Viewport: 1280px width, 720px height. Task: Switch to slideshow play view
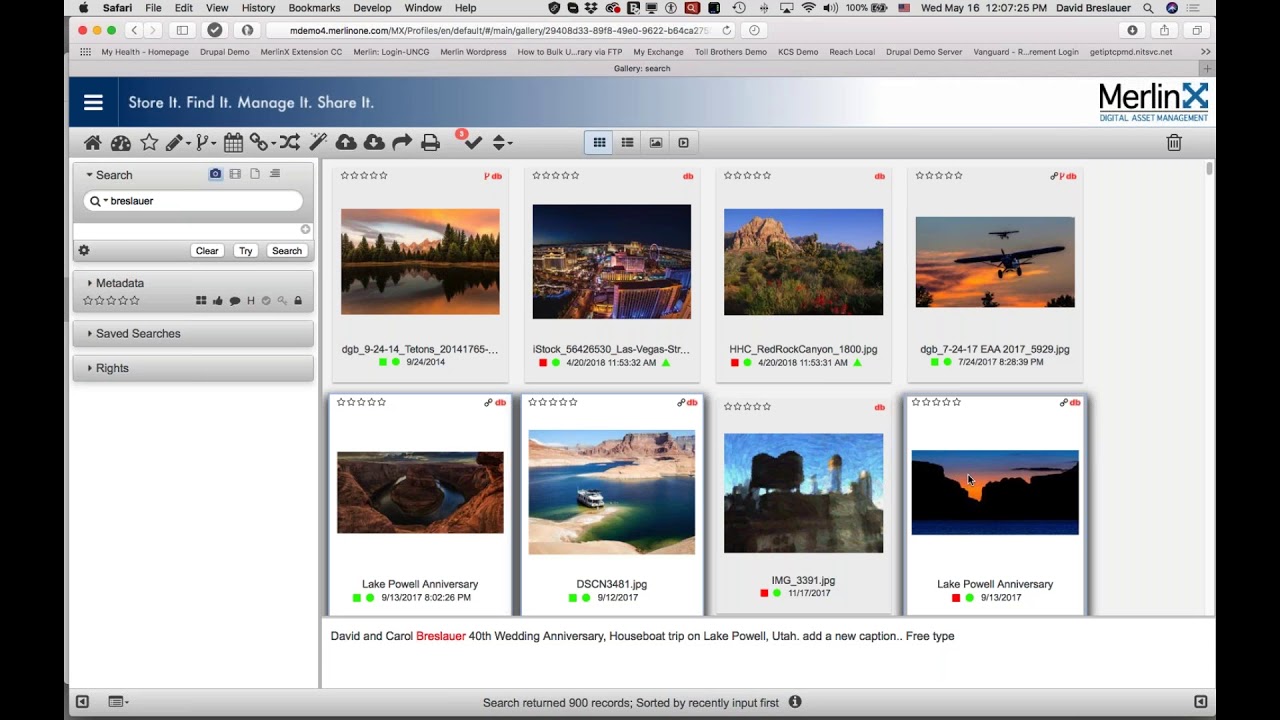(x=683, y=143)
